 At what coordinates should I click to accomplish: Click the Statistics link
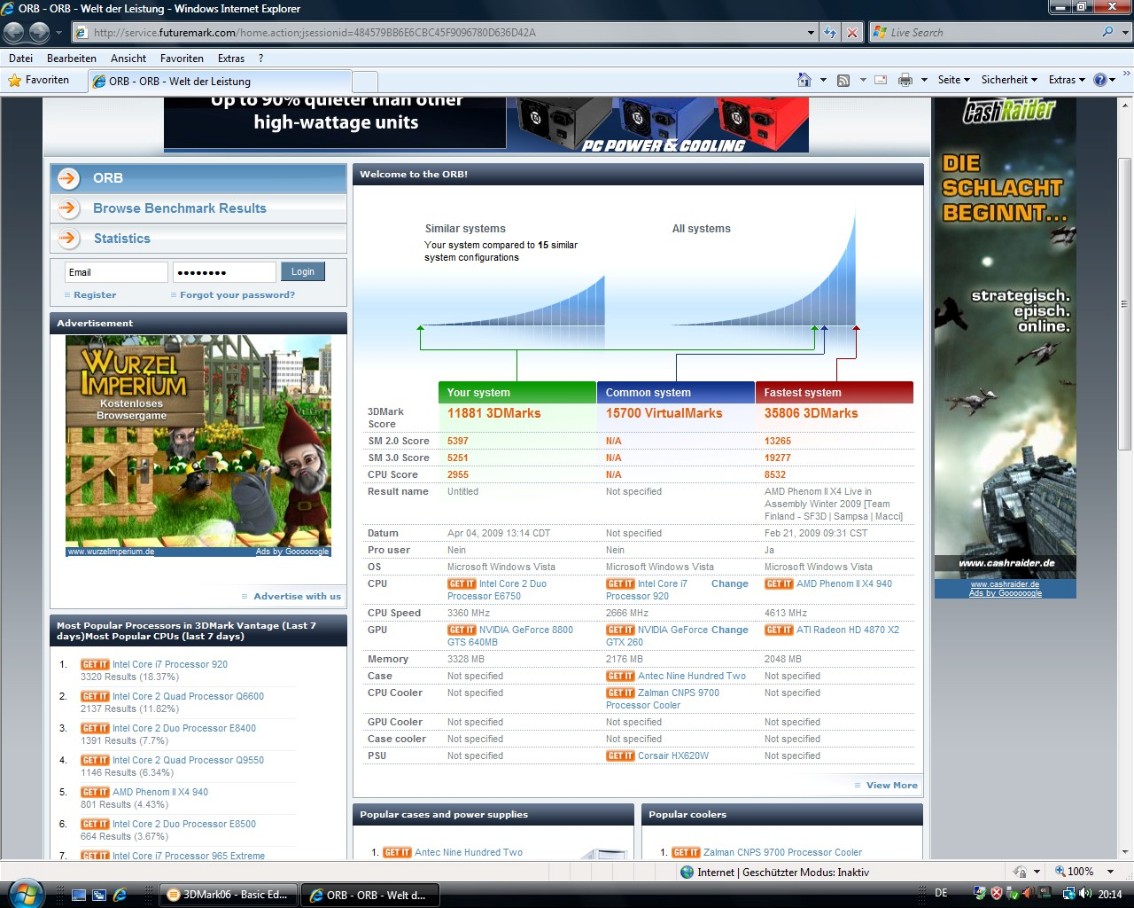click(122, 239)
